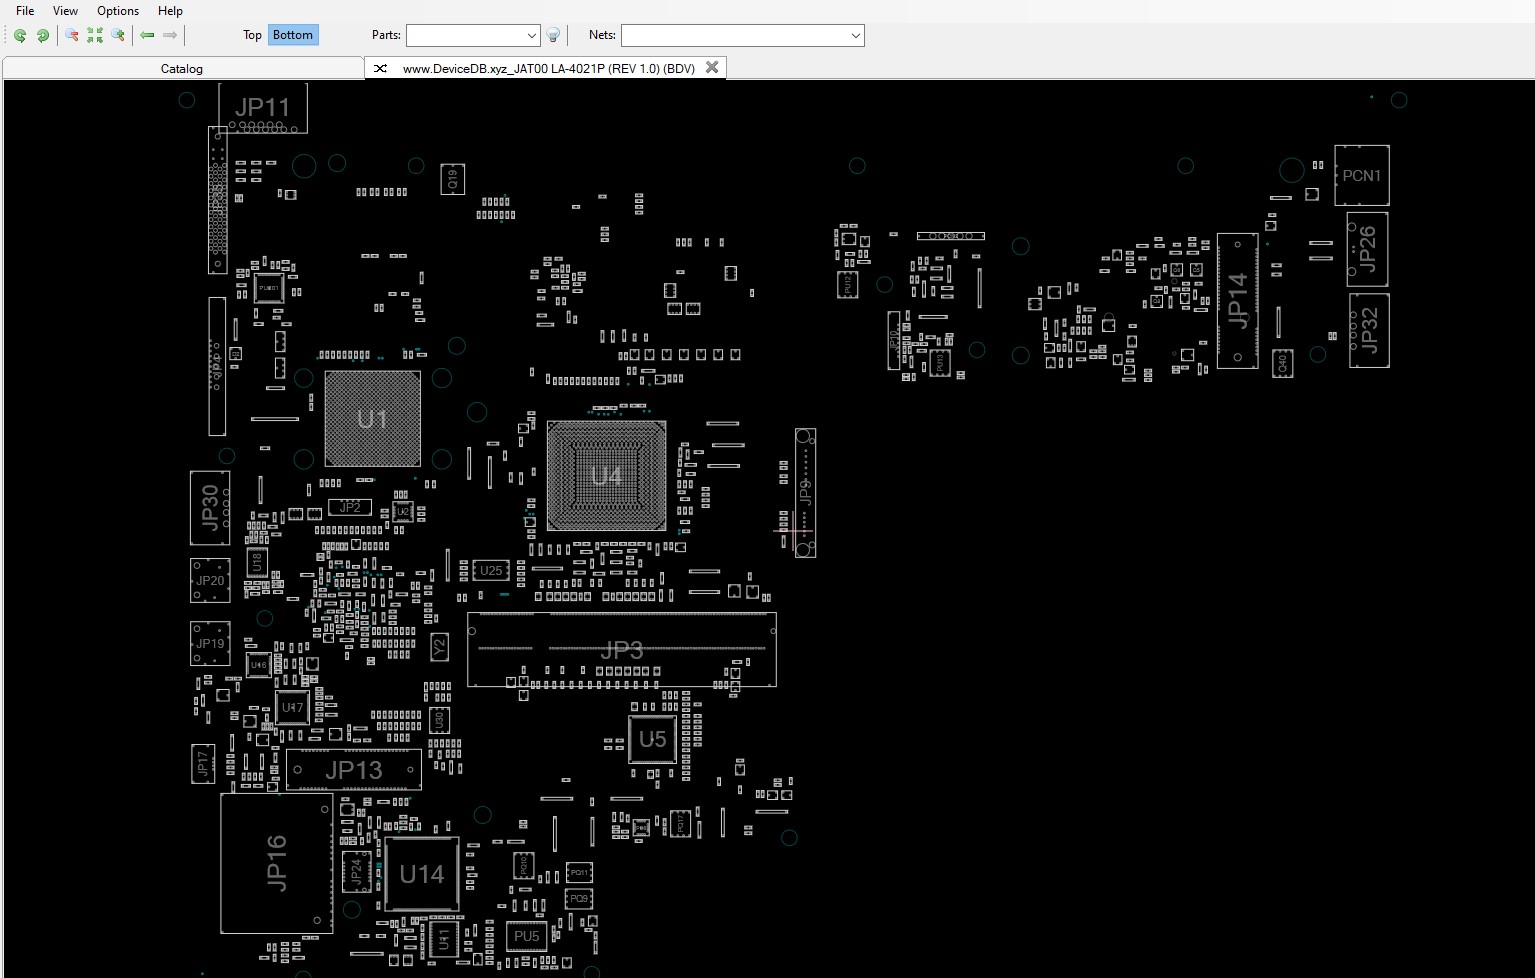Select the JP3 connector on the board
Screen dimensions: 1535x978
[x=621, y=650]
